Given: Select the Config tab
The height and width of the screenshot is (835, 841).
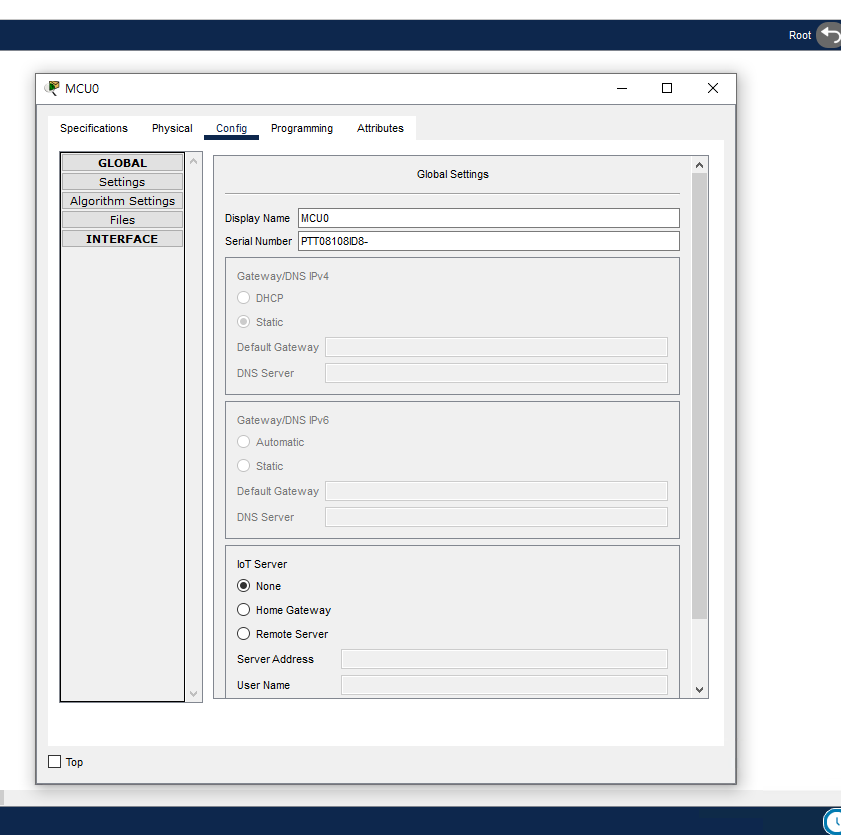Looking at the screenshot, I should pyautogui.click(x=232, y=128).
